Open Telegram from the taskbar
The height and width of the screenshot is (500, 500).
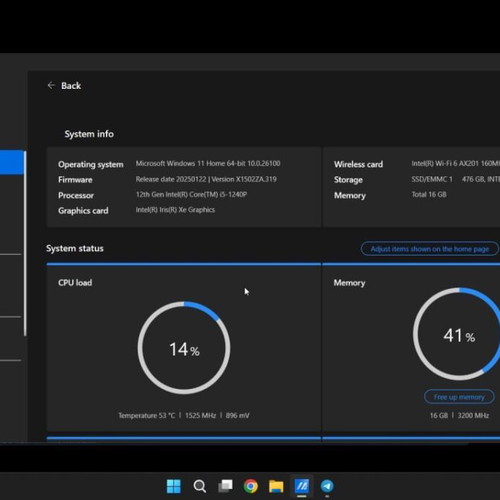[x=327, y=486]
